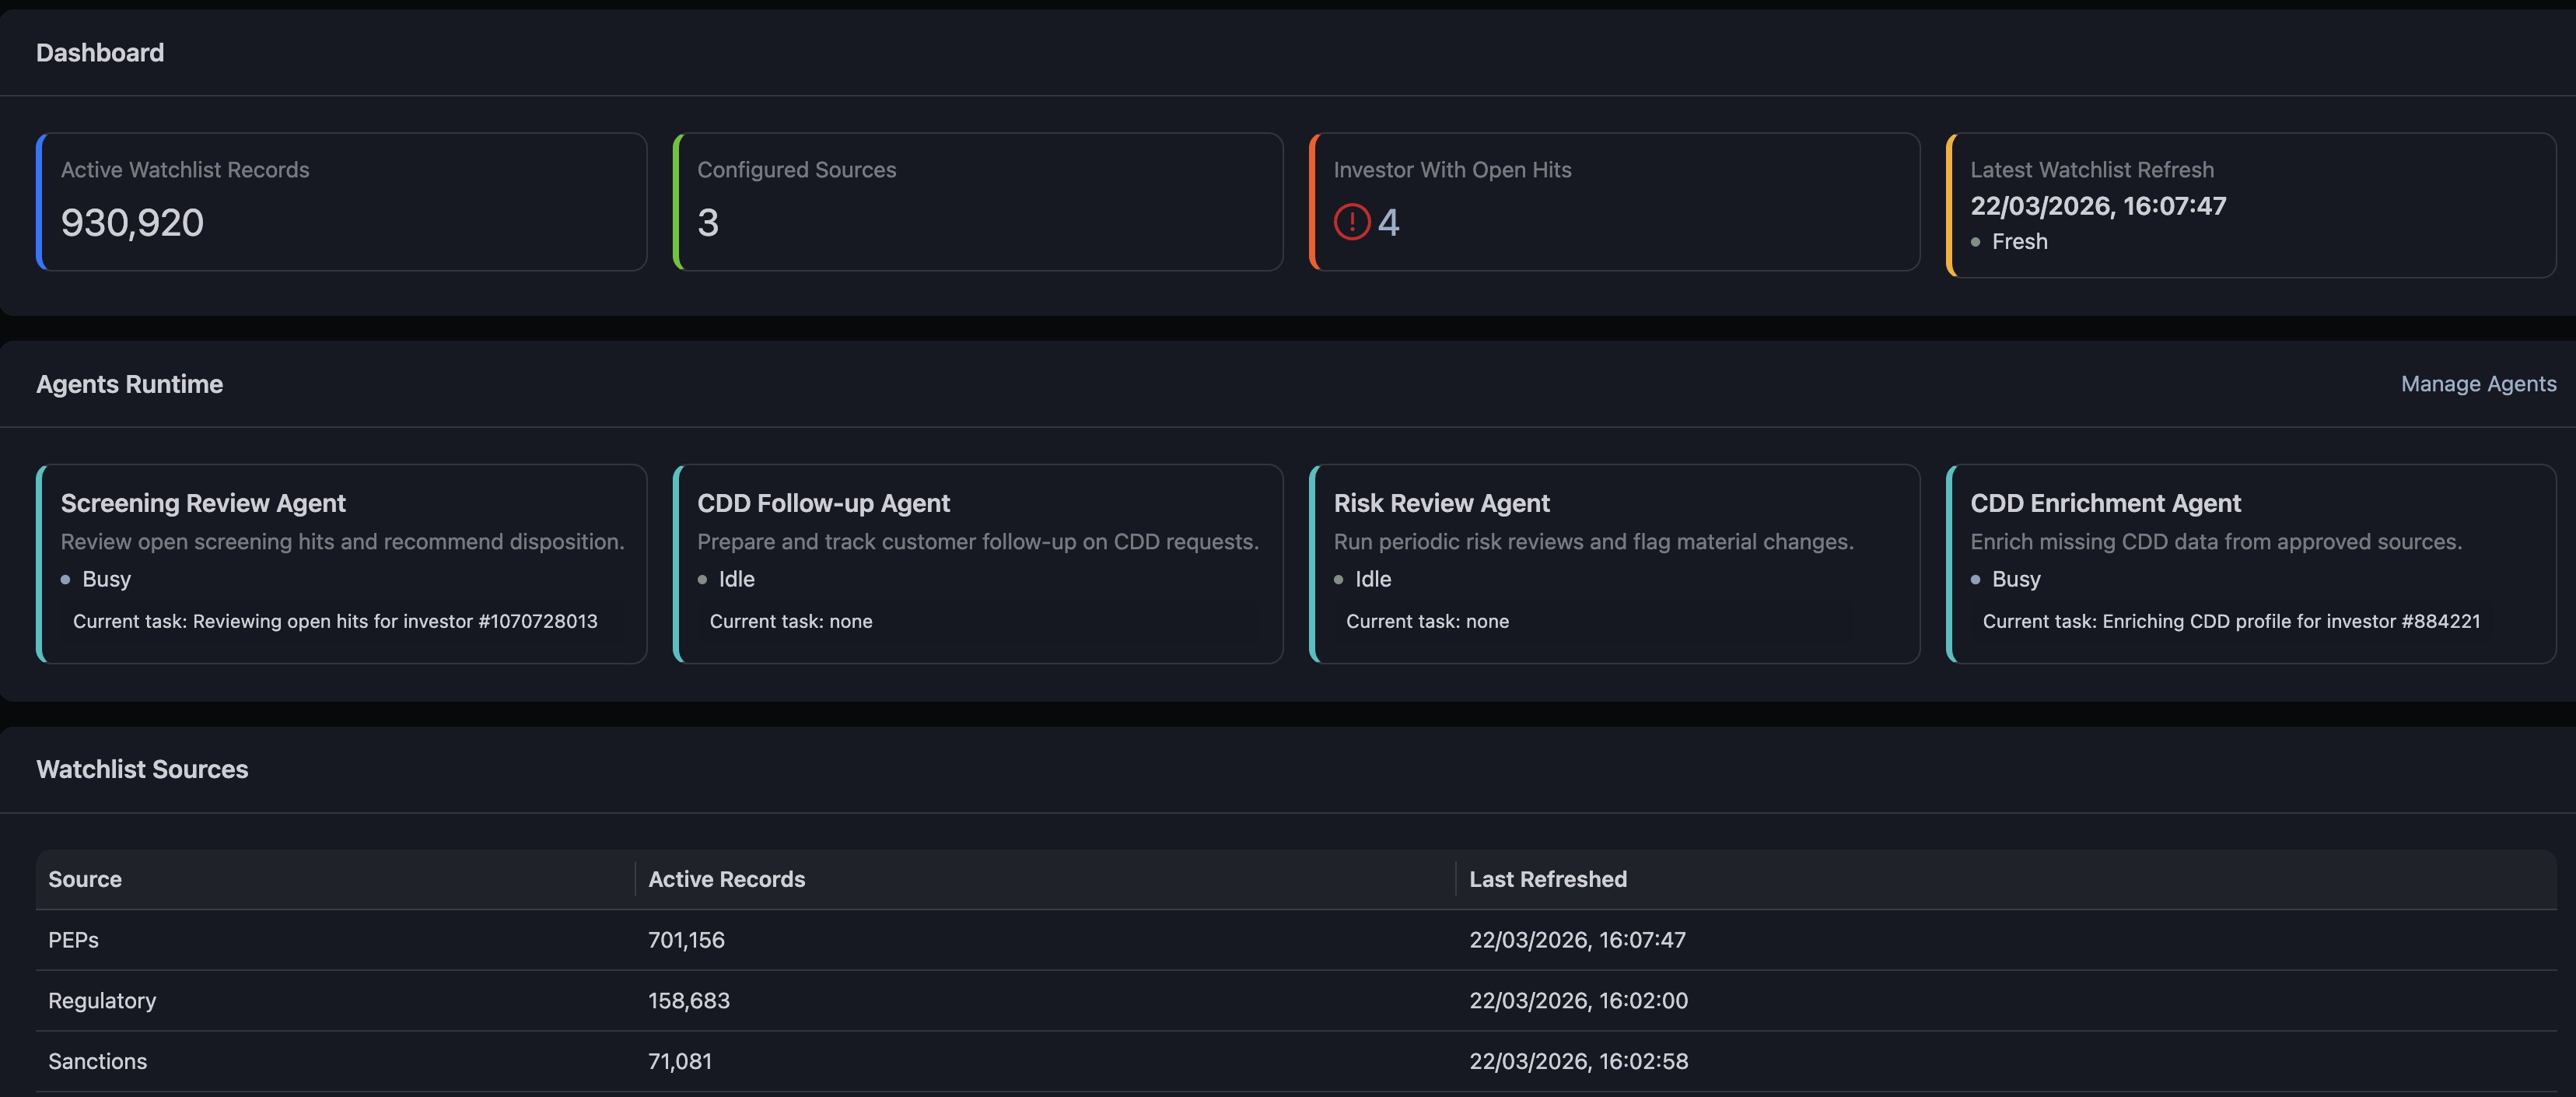Sort by the Active Records column header
The width and height of the screenshot is (2576, 1097).
coord(727,880)
